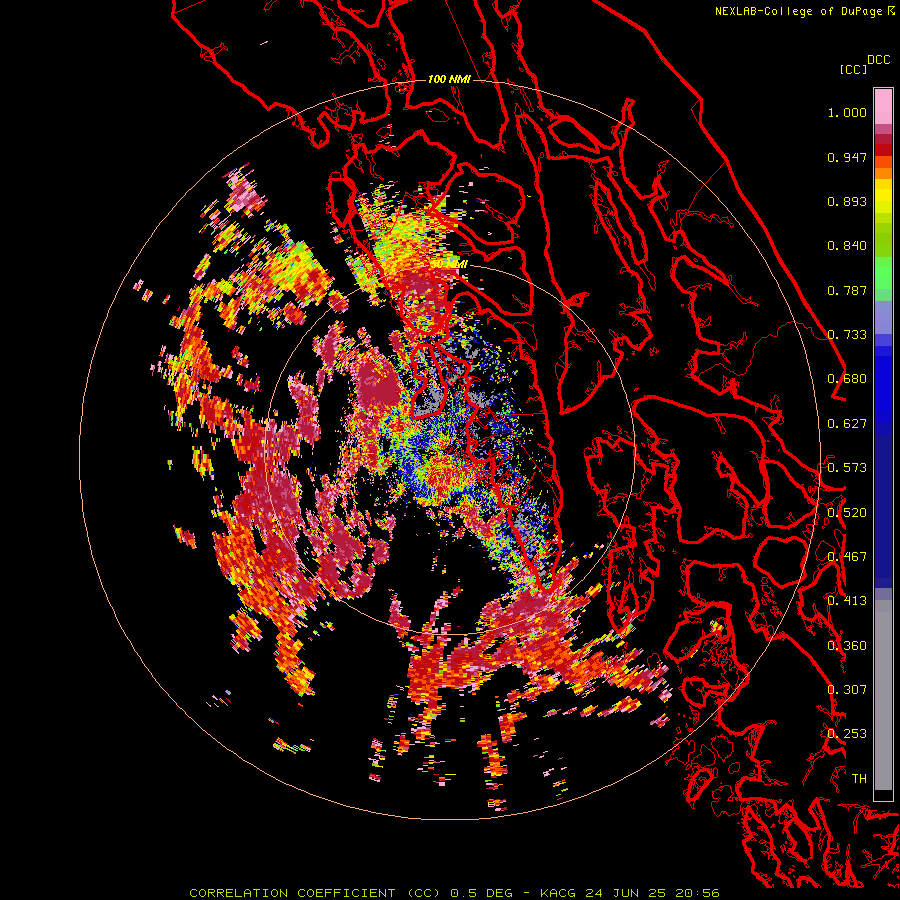The image size is (900, 900).
Task: Click the 0.5 DEG elevation text
Action: coord(481,893)
